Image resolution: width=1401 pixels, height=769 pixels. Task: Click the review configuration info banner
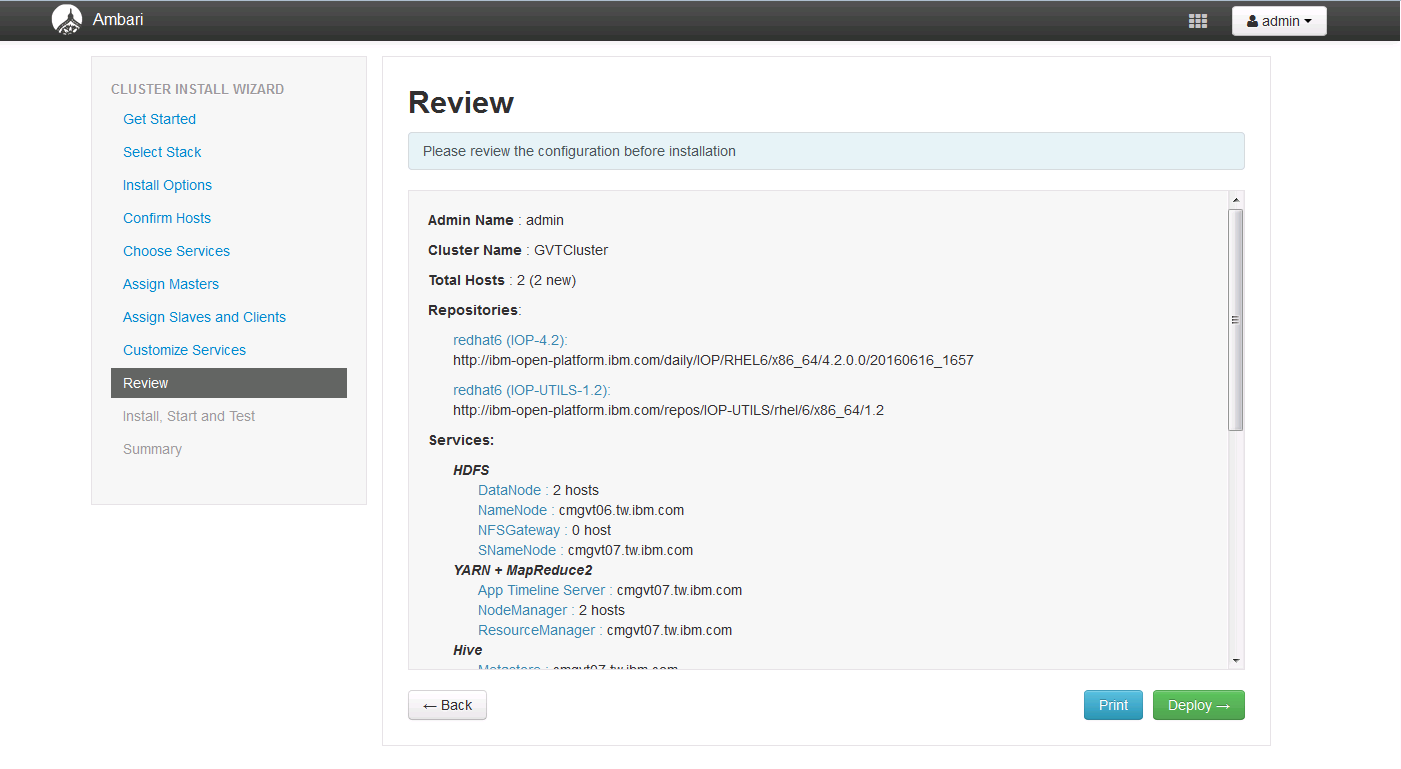(826, 151)
